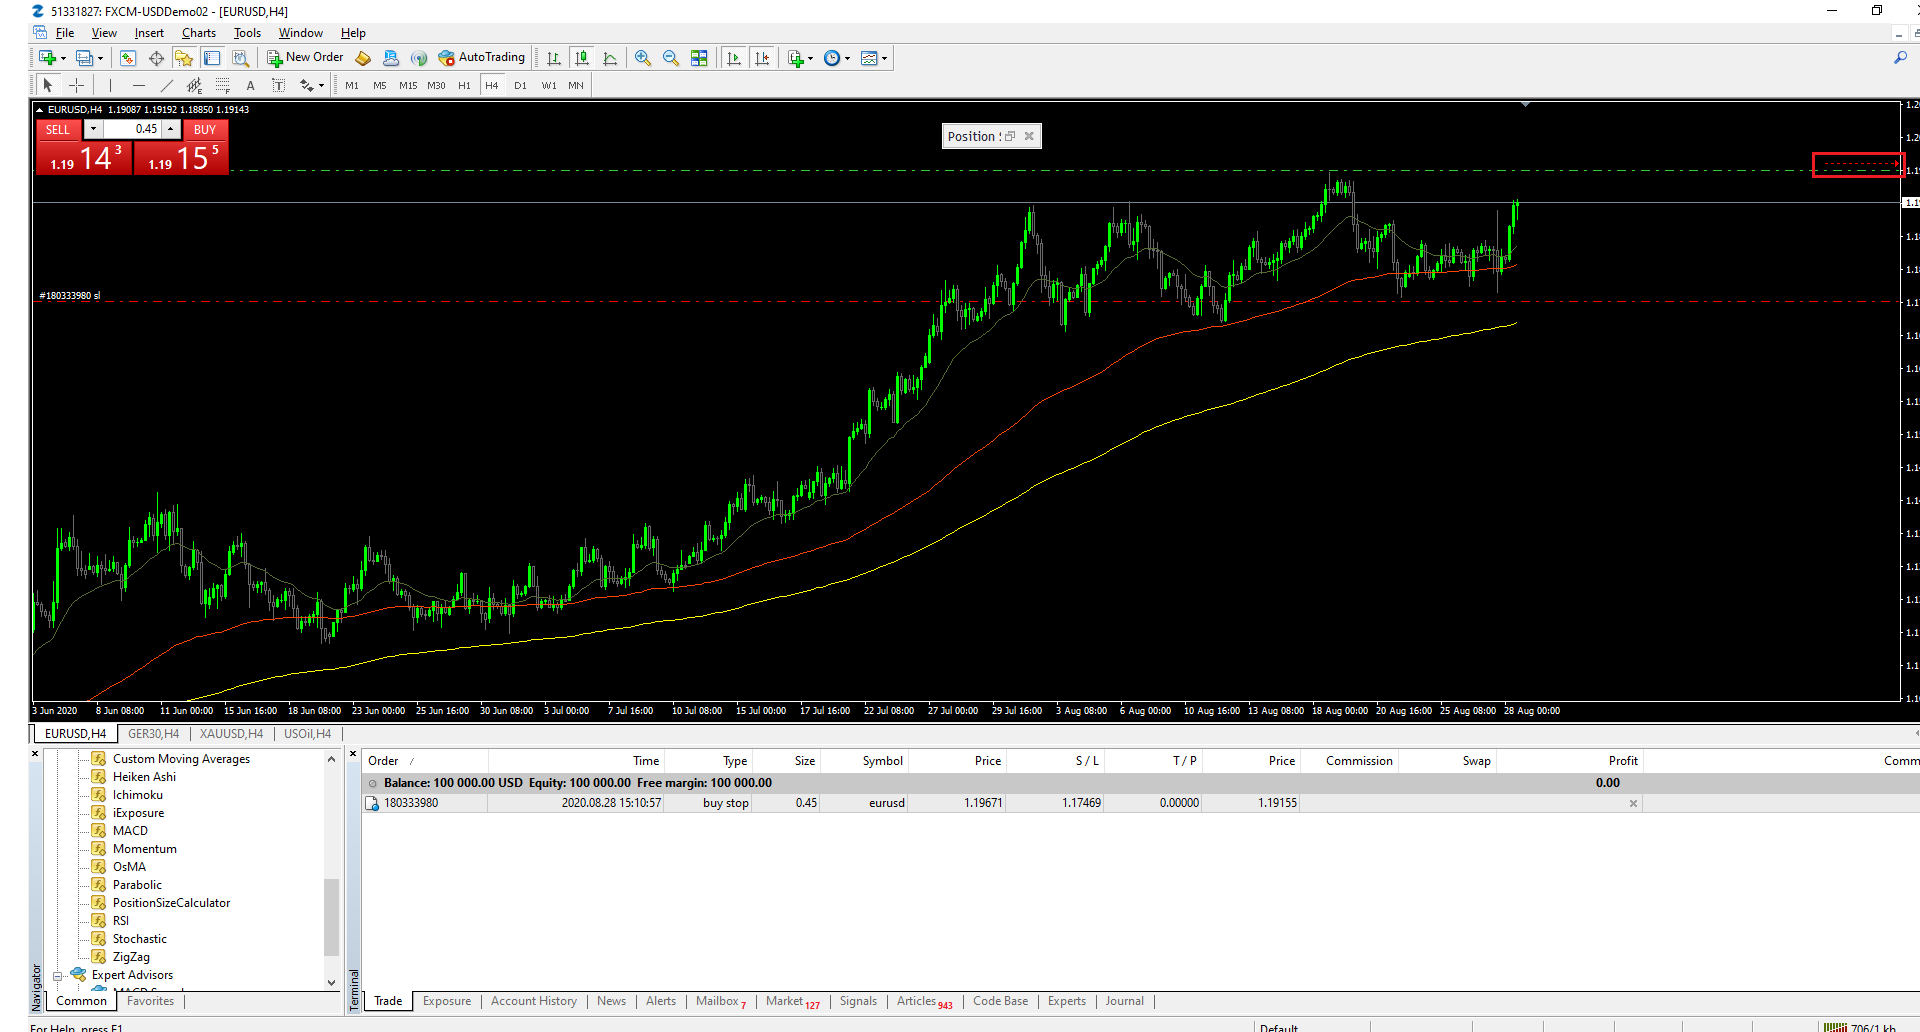Switch to the Account History tab
Viewport: 1920px width, 1032px height.
pyautogui.click(x=533, y=1001)
